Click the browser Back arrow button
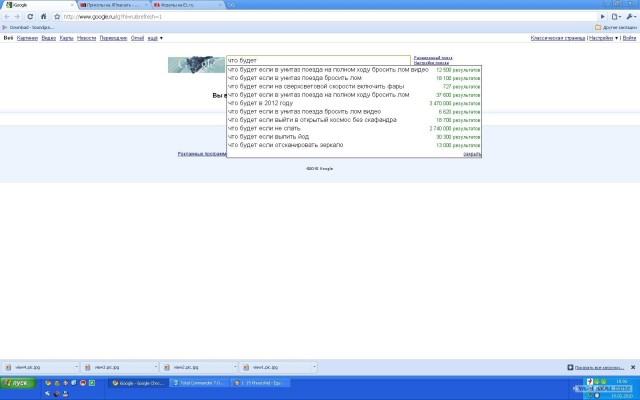Image resolution: width=640 pixels, height=400 pixels. pos(7,17)
